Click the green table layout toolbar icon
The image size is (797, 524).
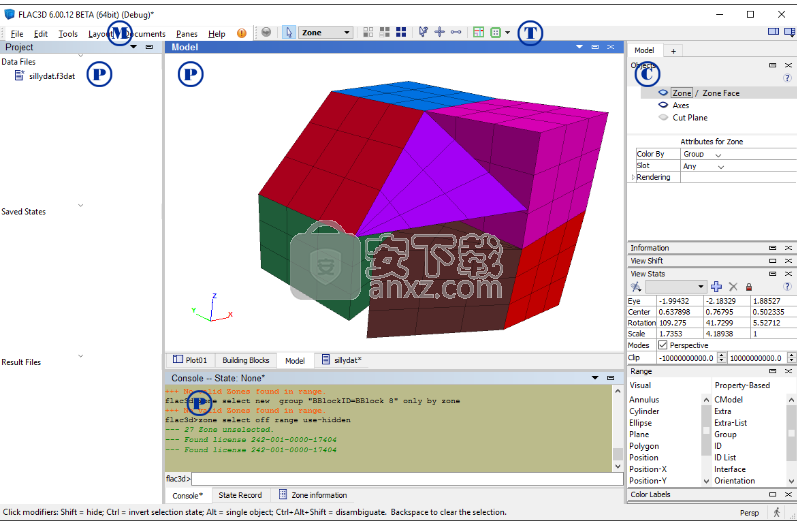478,33
